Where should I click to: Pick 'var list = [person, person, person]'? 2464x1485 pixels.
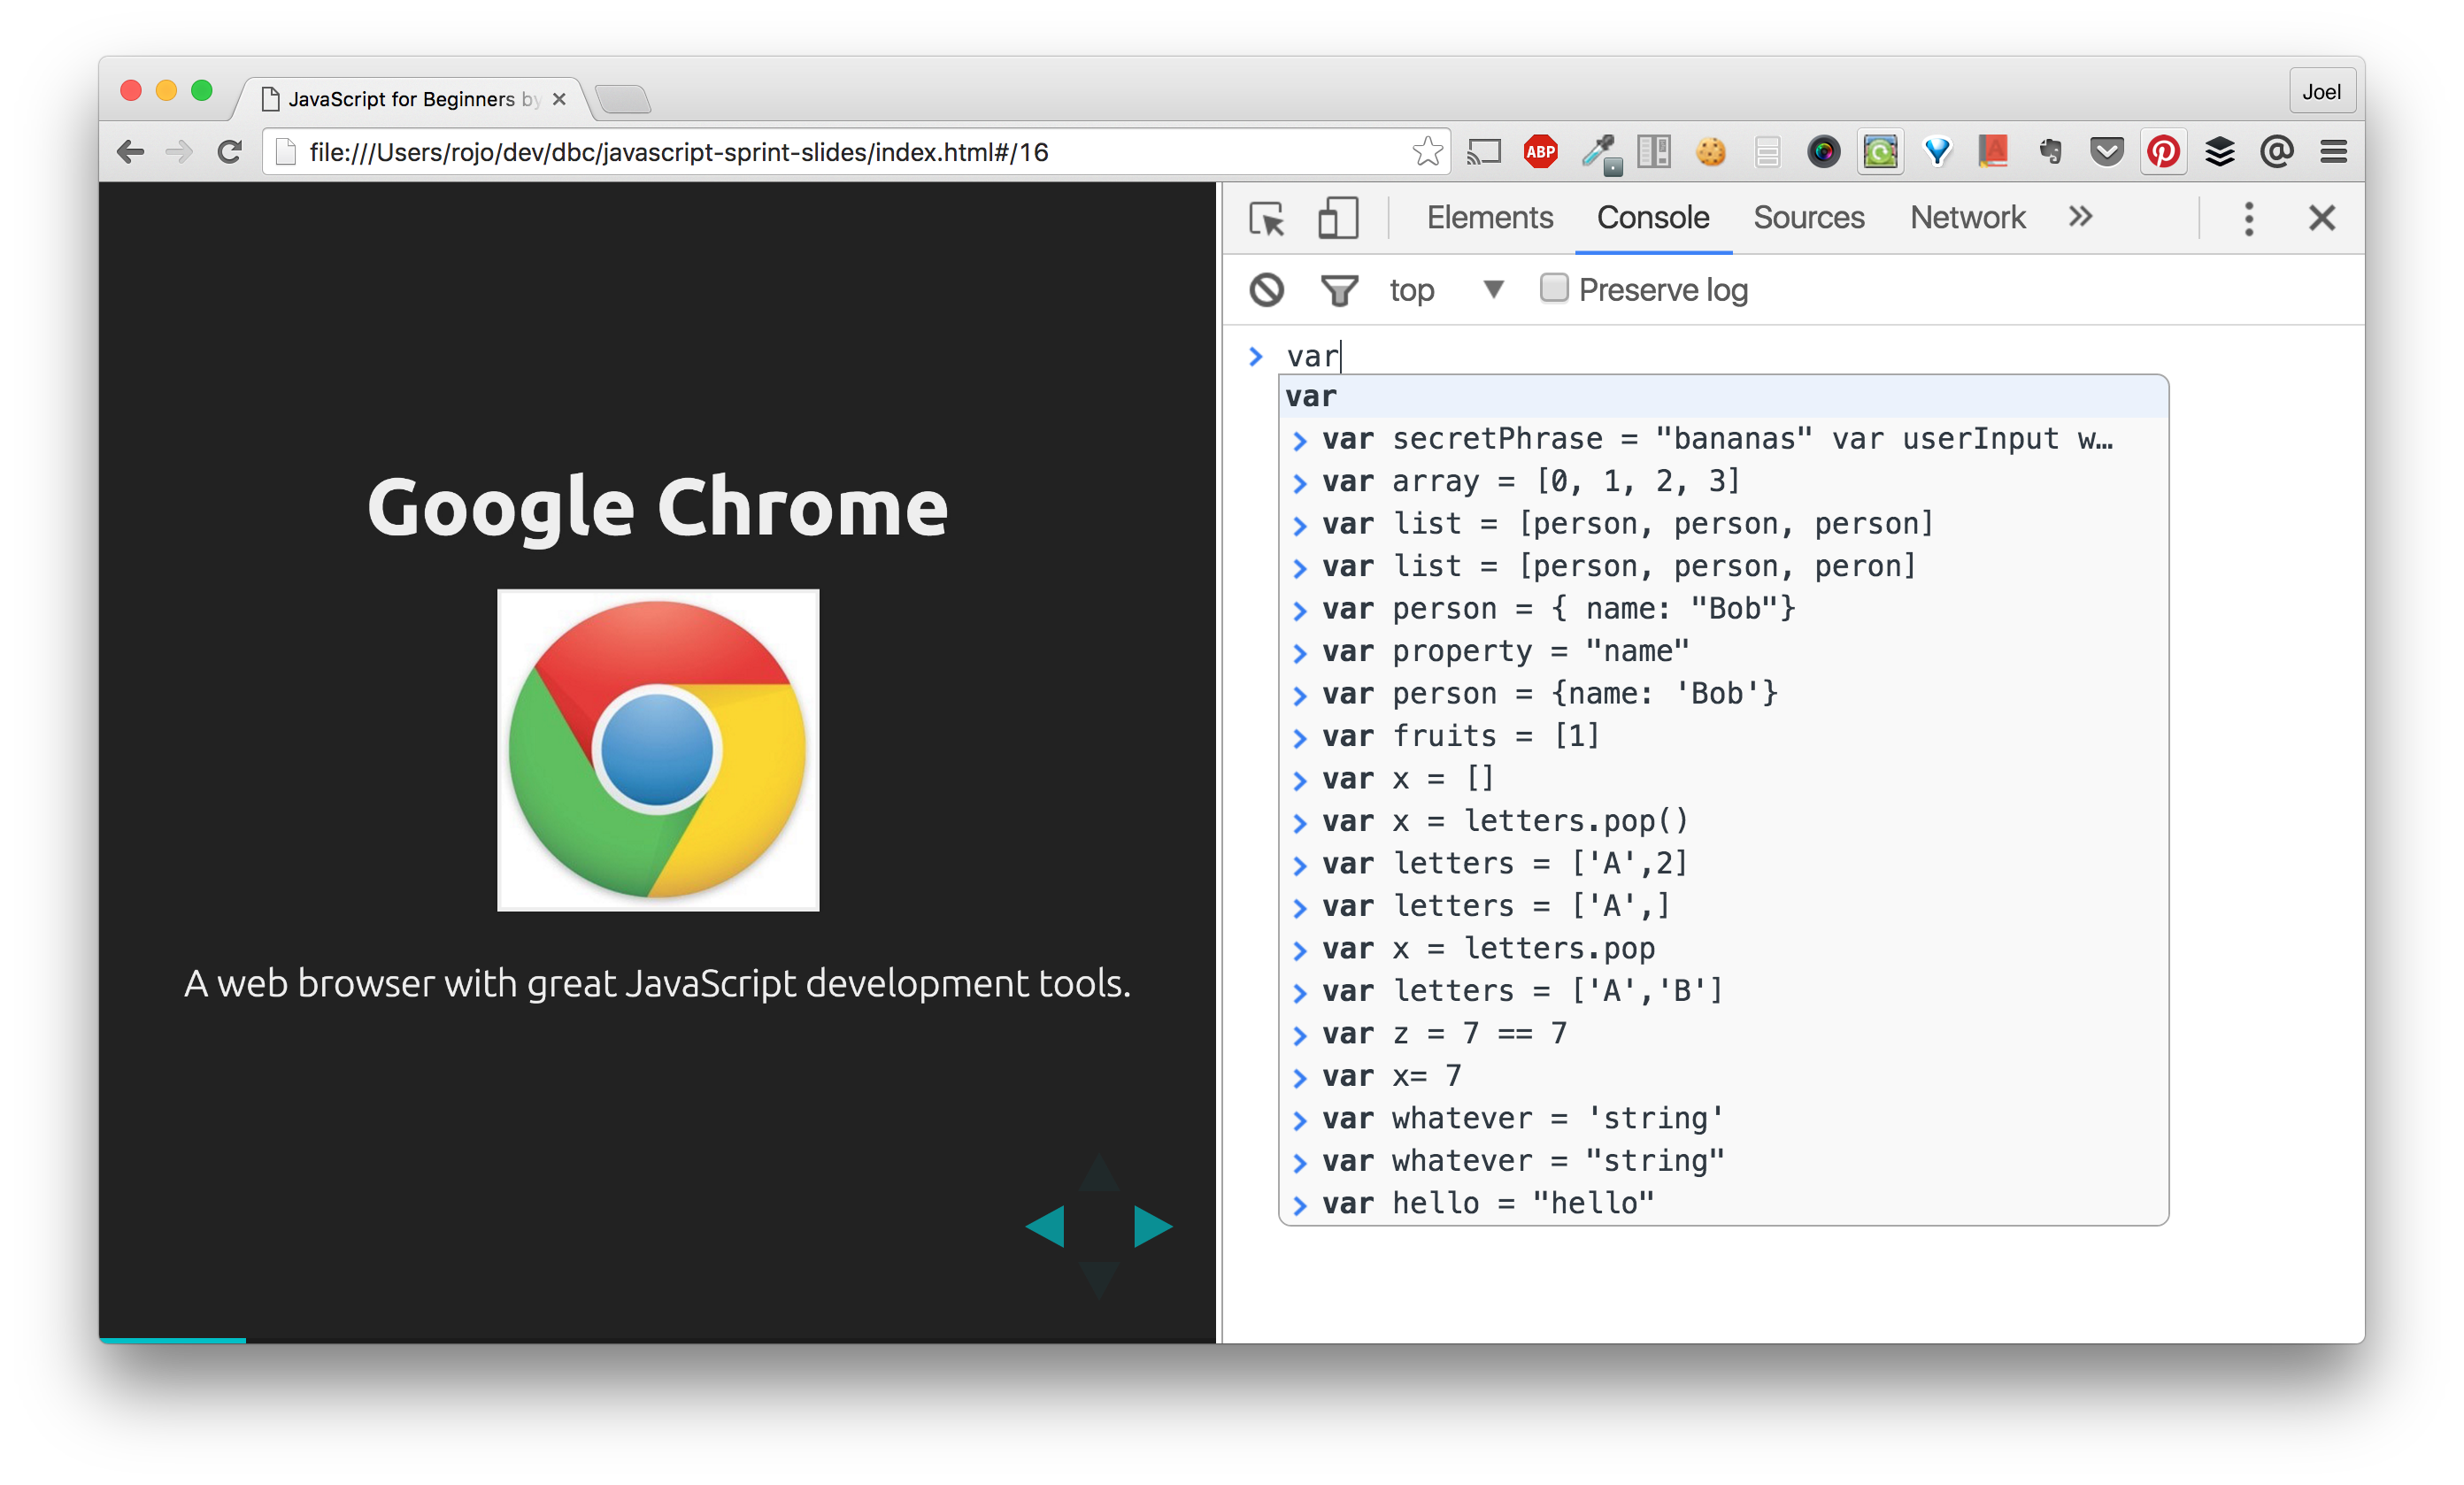[1724, 524]
